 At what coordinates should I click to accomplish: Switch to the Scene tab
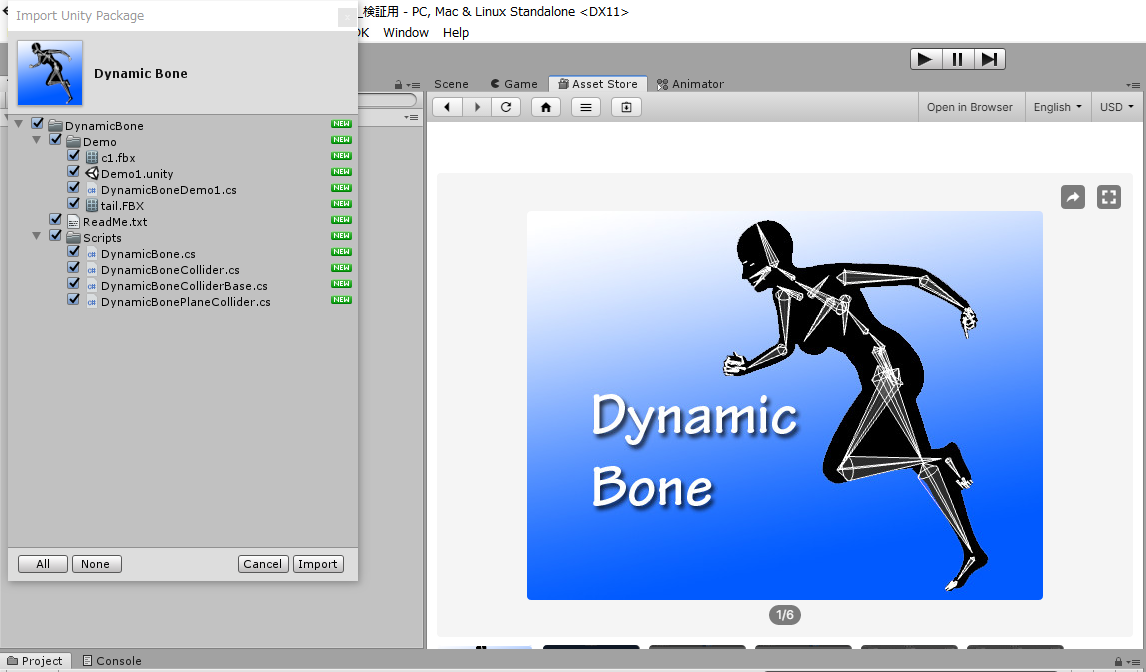click(451, 84)
